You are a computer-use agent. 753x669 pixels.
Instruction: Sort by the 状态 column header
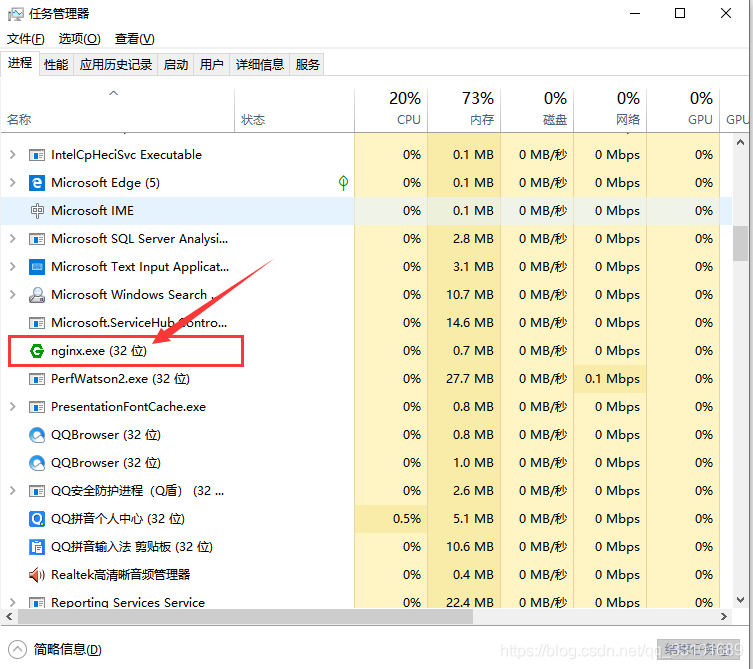(294, 110)
